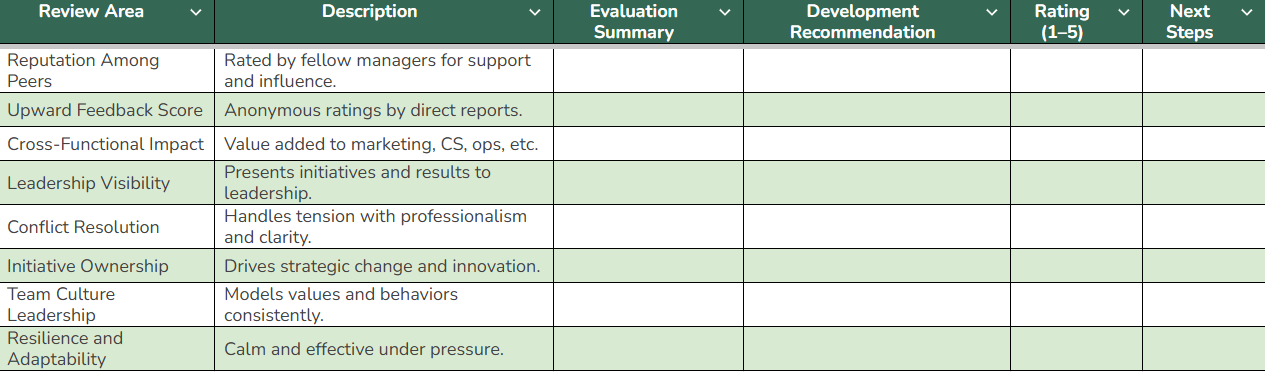Screen dimensions: 1265x372
Task: Select the Upward Feedback Score cell
Action: (x=107, y=110)
